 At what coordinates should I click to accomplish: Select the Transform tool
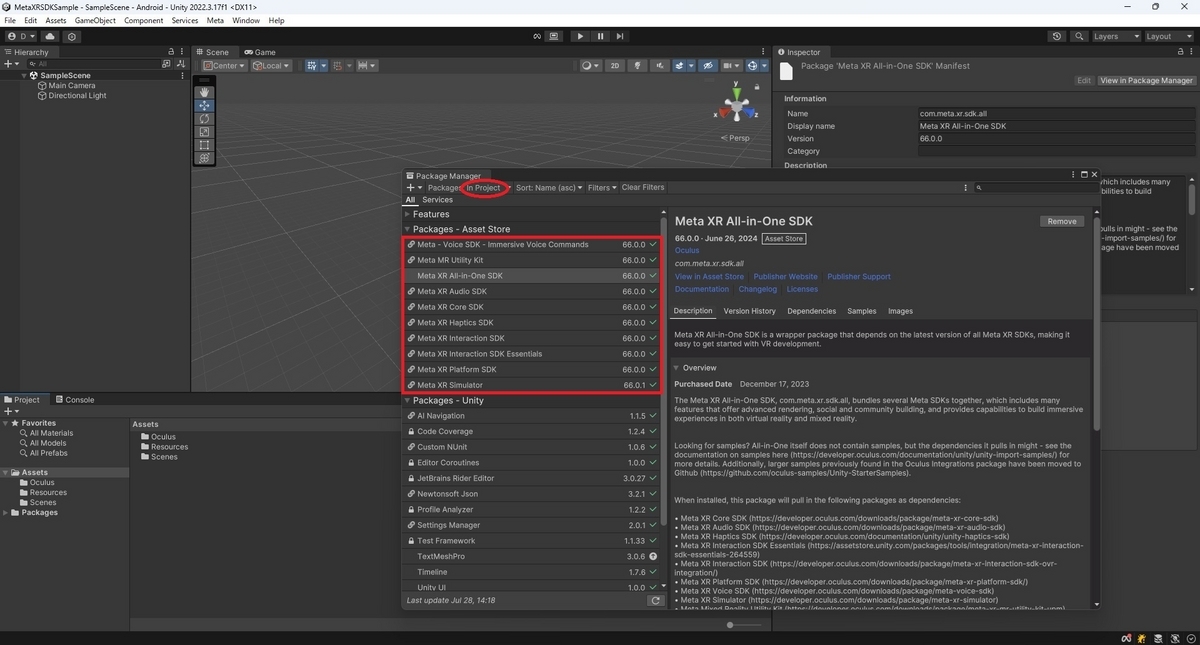(x=205, y=157)
